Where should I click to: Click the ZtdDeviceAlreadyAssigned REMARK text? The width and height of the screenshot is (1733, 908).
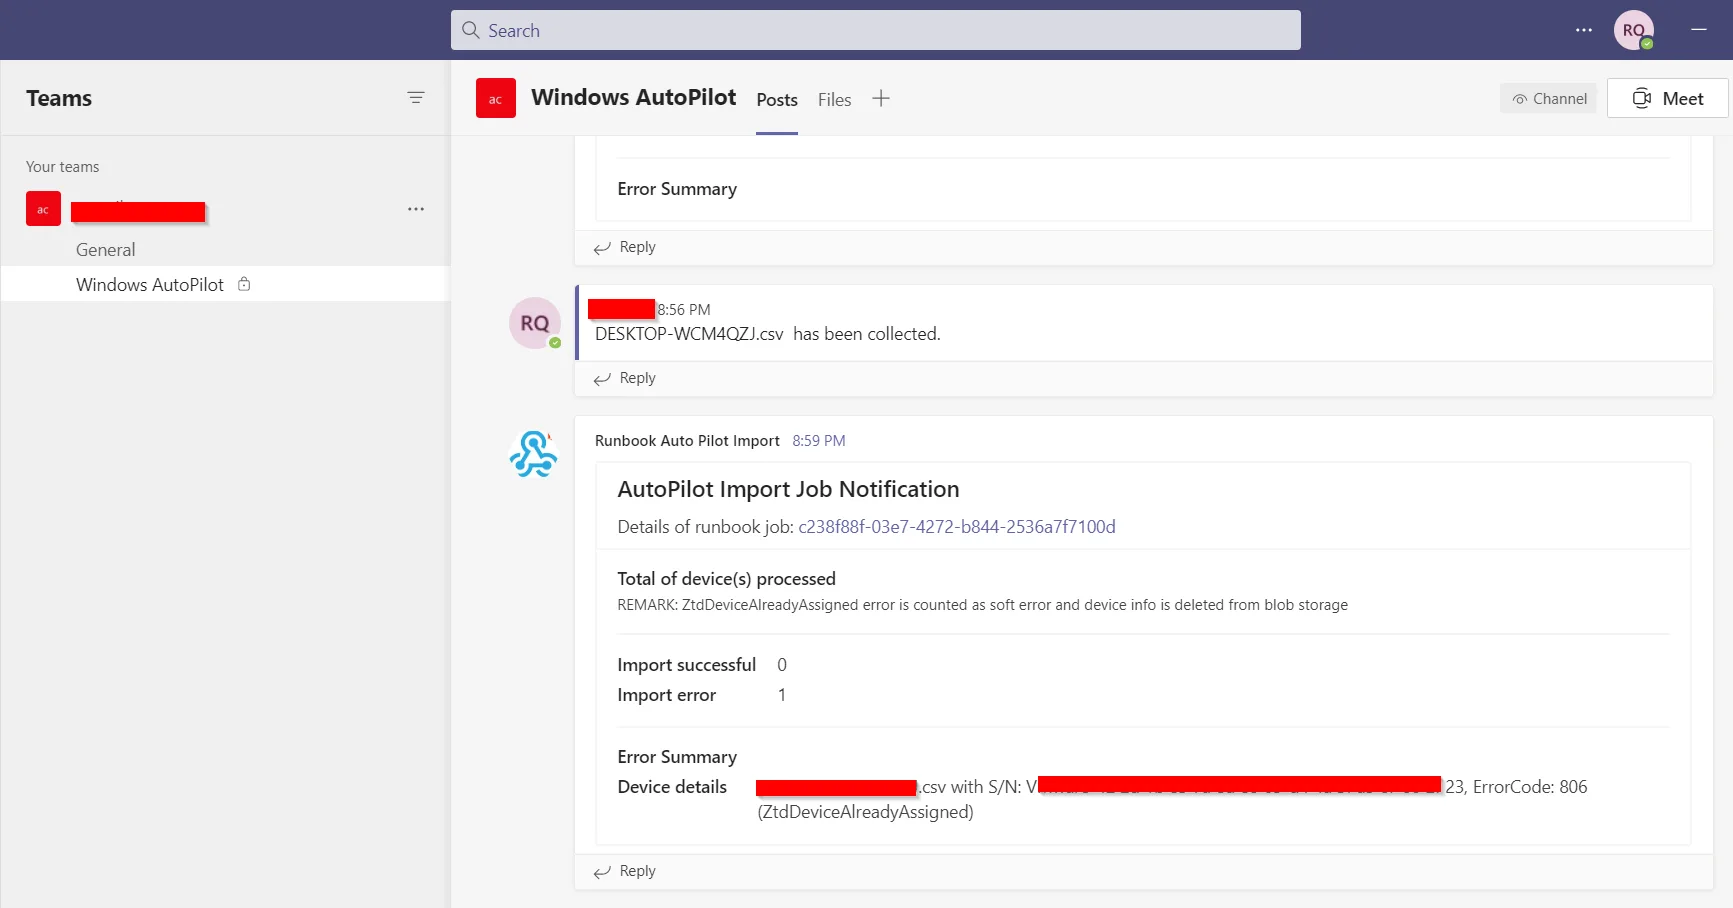coord(982,605)
